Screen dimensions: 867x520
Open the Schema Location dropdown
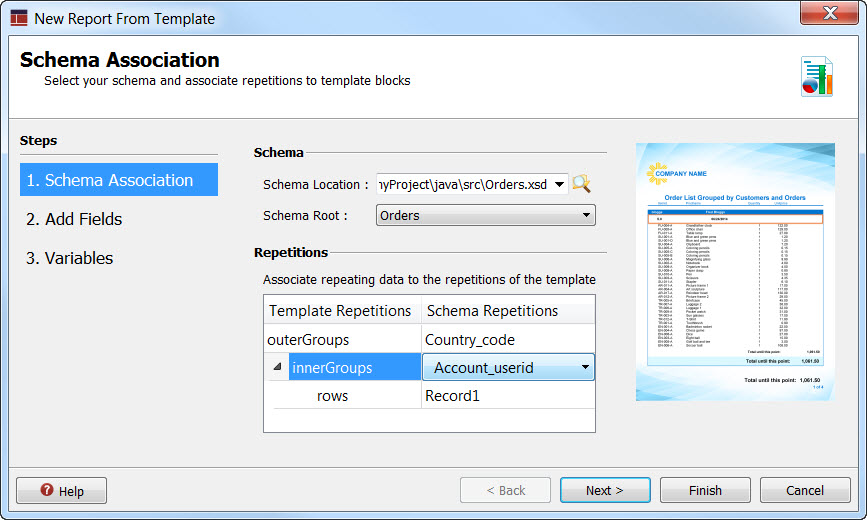[559, 184]
